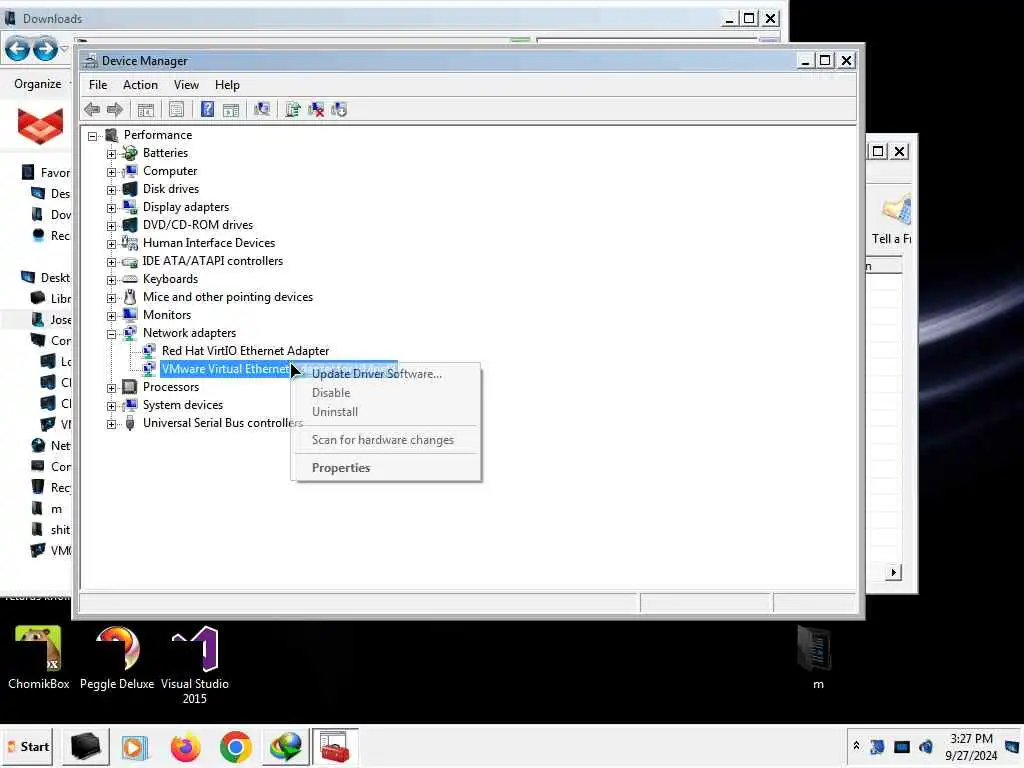This screenshot has width=1024, height=768.
Task: Select the Keyboards category icon
Action: click(x=130, y=279)
